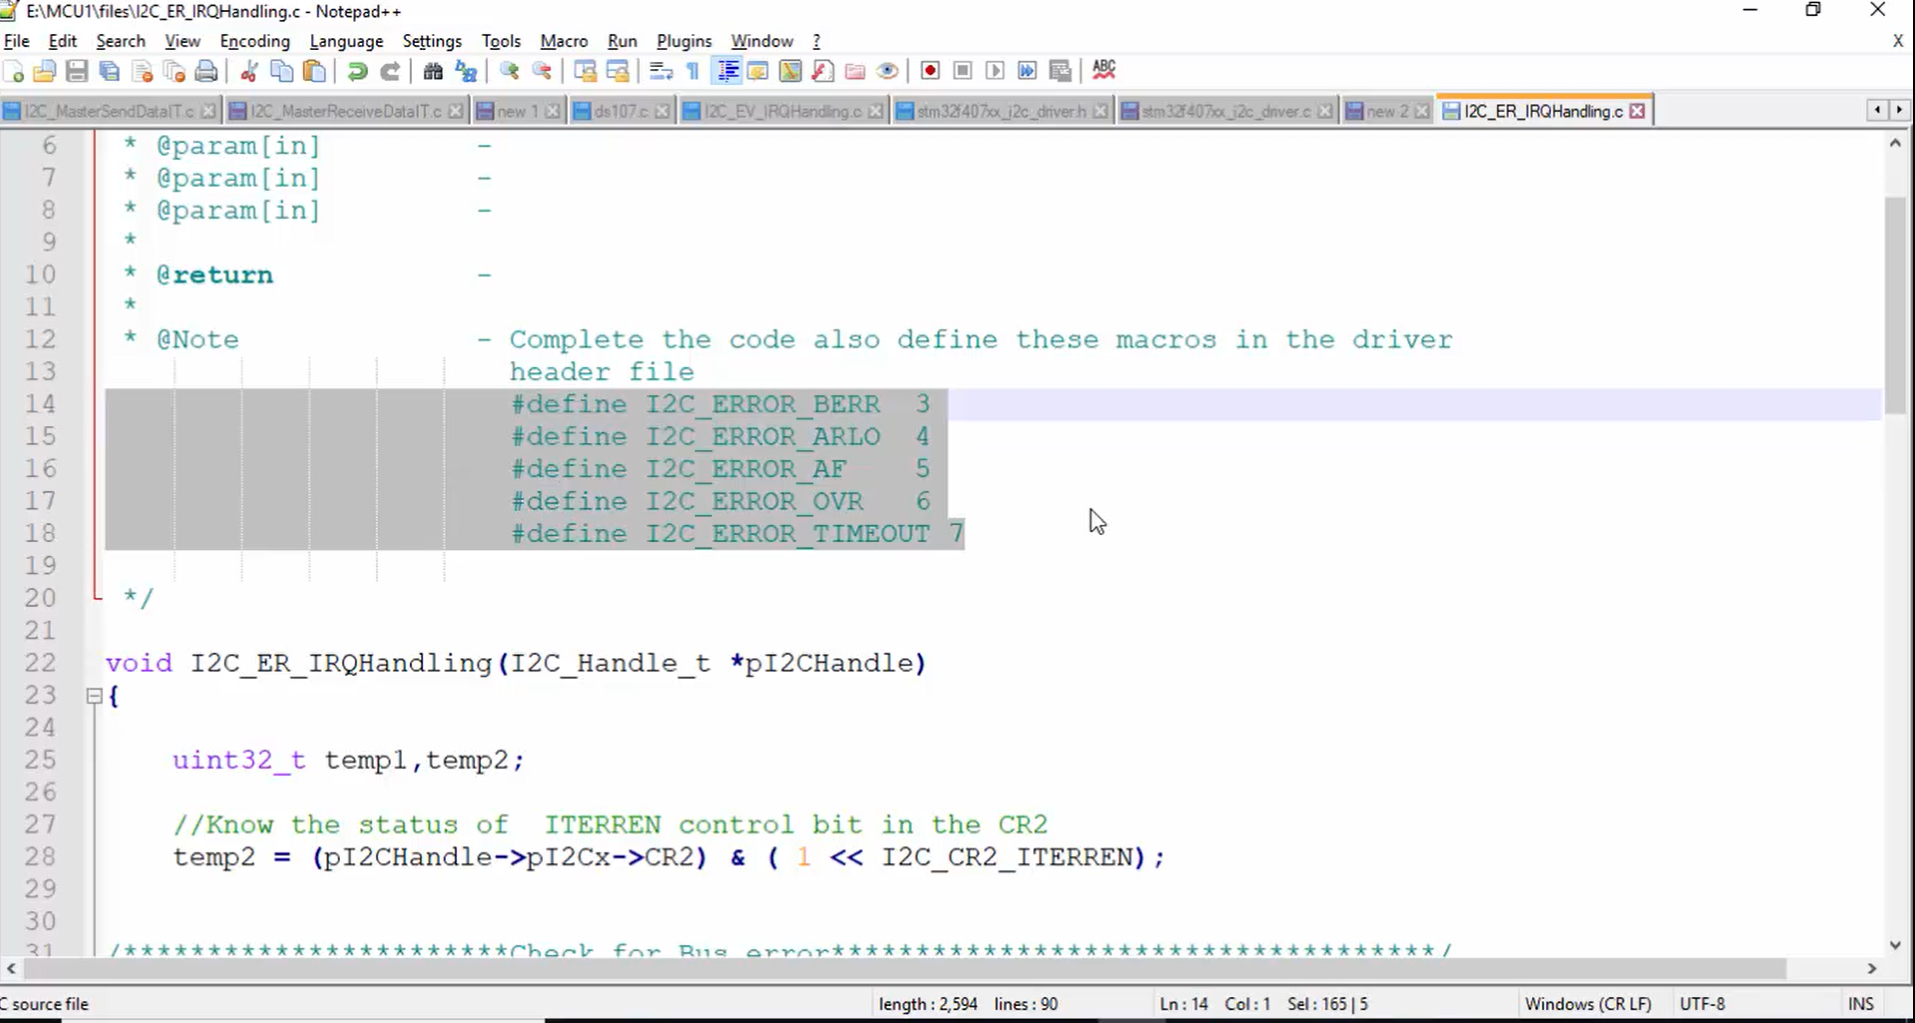The image size is (1915, 1023).
Task: Save the recorded macro icon
Action: [1060, 71]
